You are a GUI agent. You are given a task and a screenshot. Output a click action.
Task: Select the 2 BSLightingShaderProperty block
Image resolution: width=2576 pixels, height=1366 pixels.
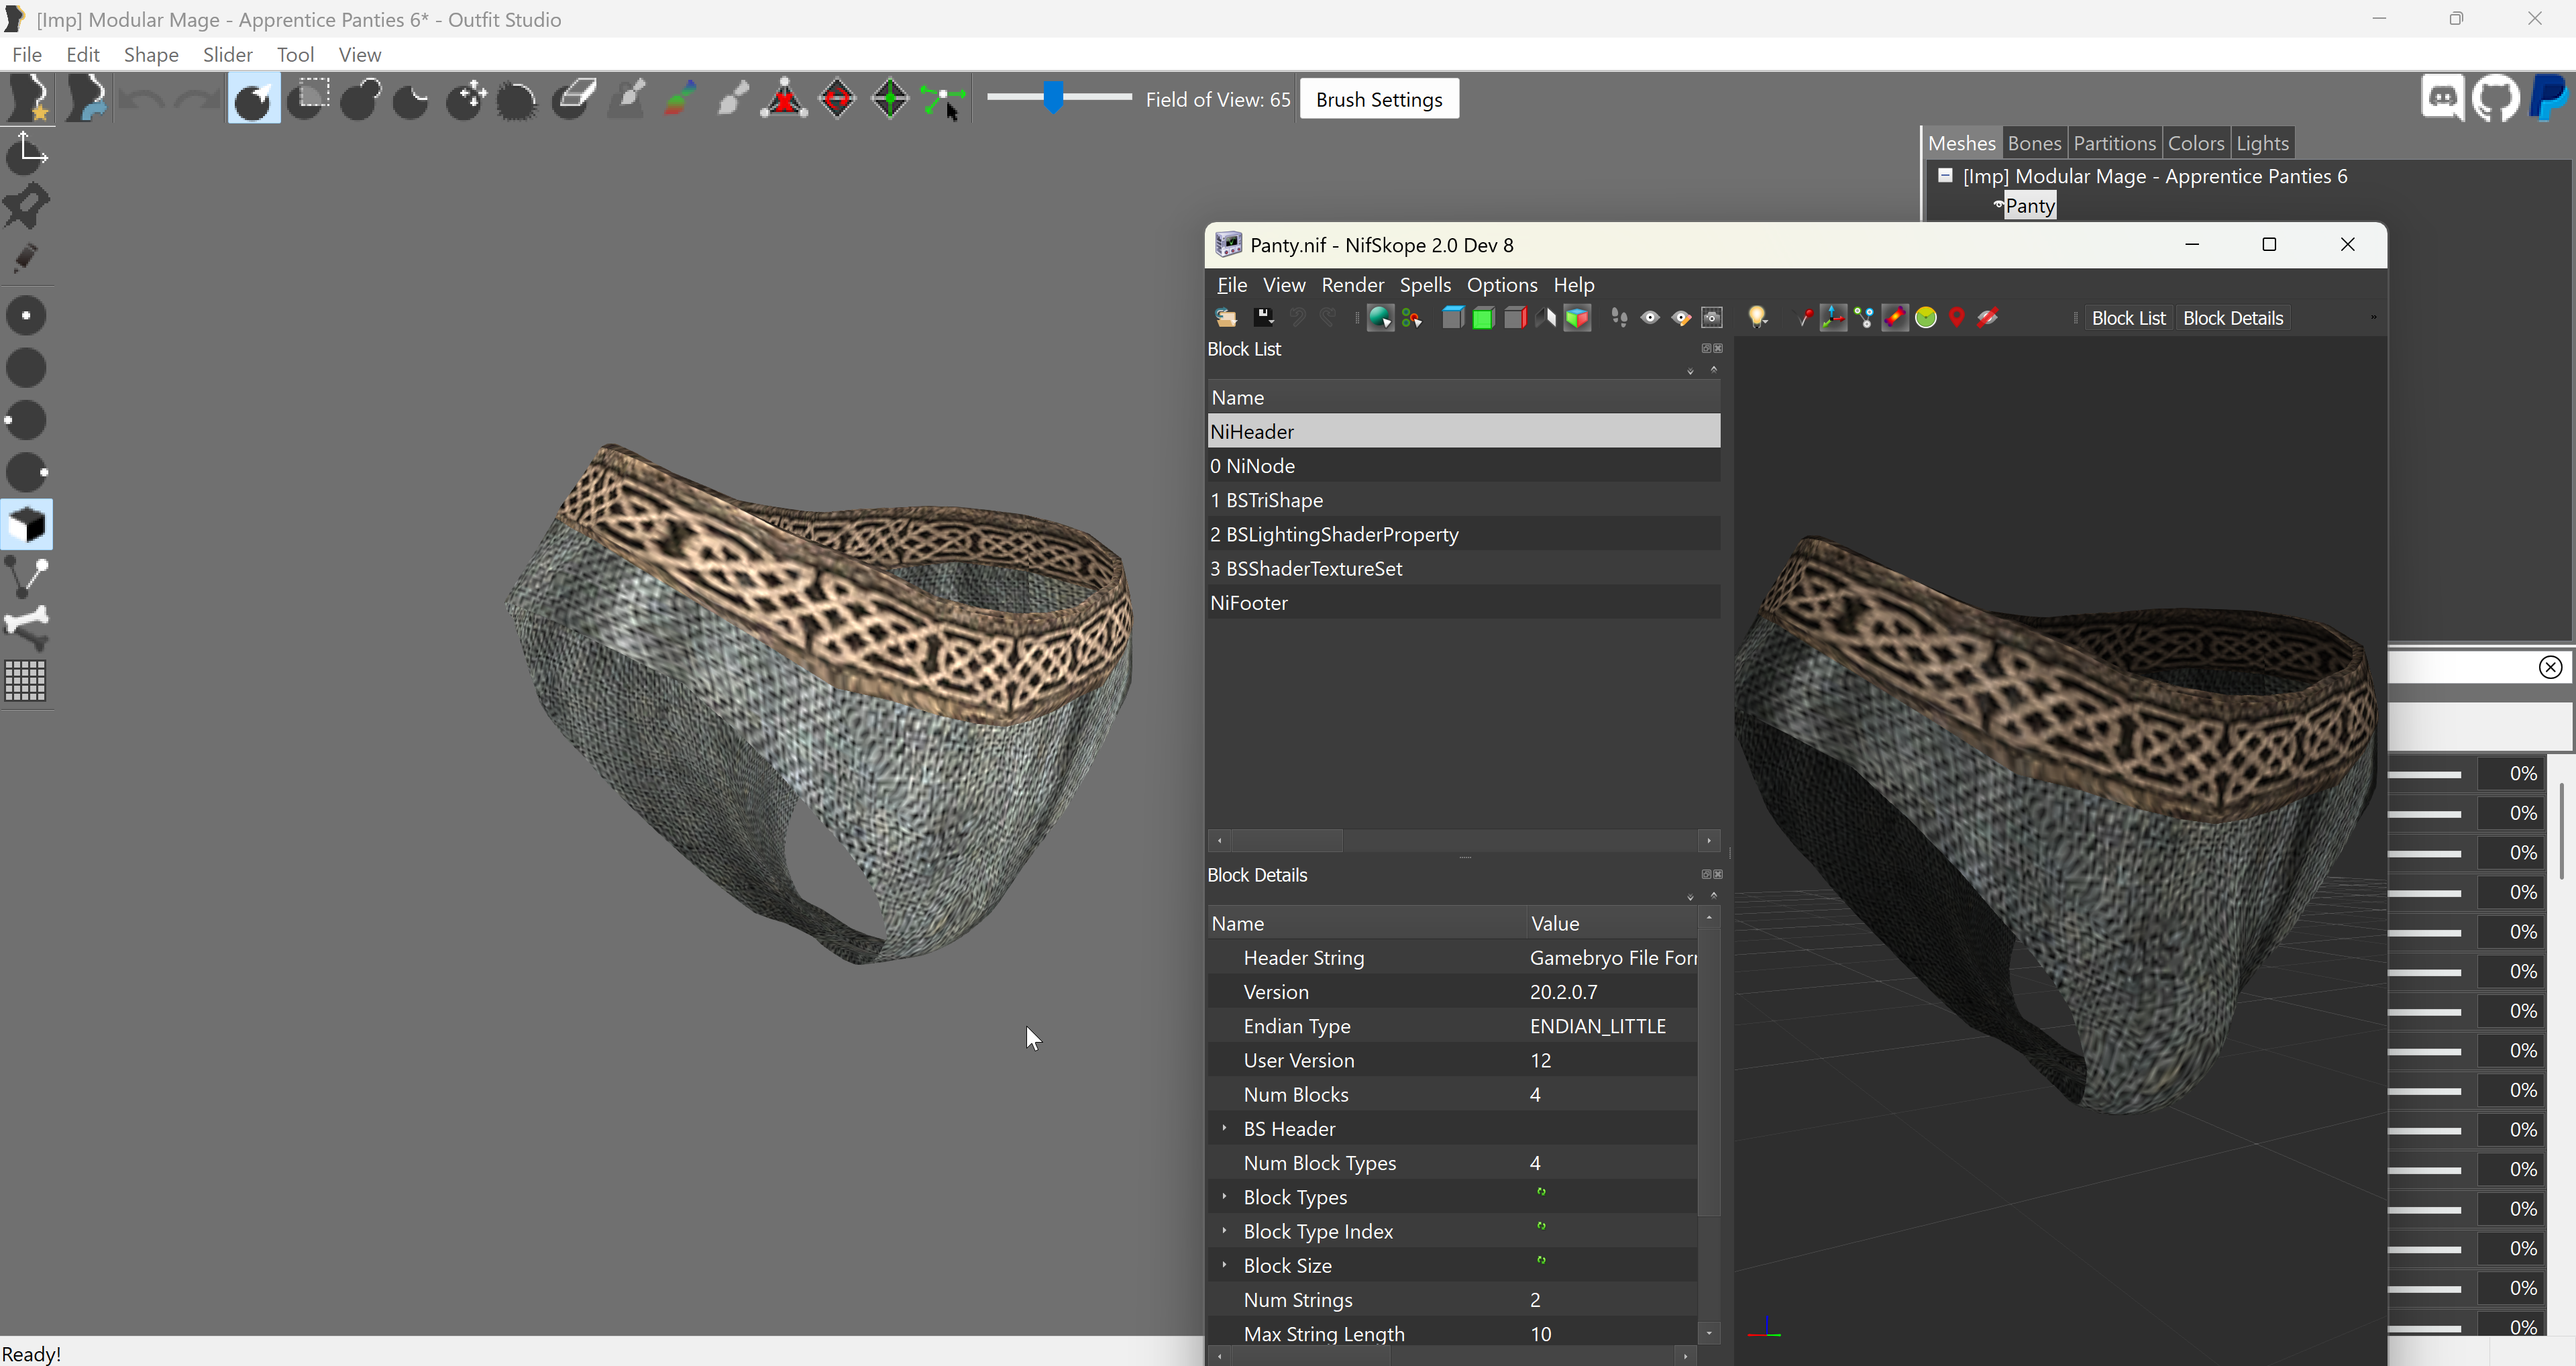tap(1463, 534)
